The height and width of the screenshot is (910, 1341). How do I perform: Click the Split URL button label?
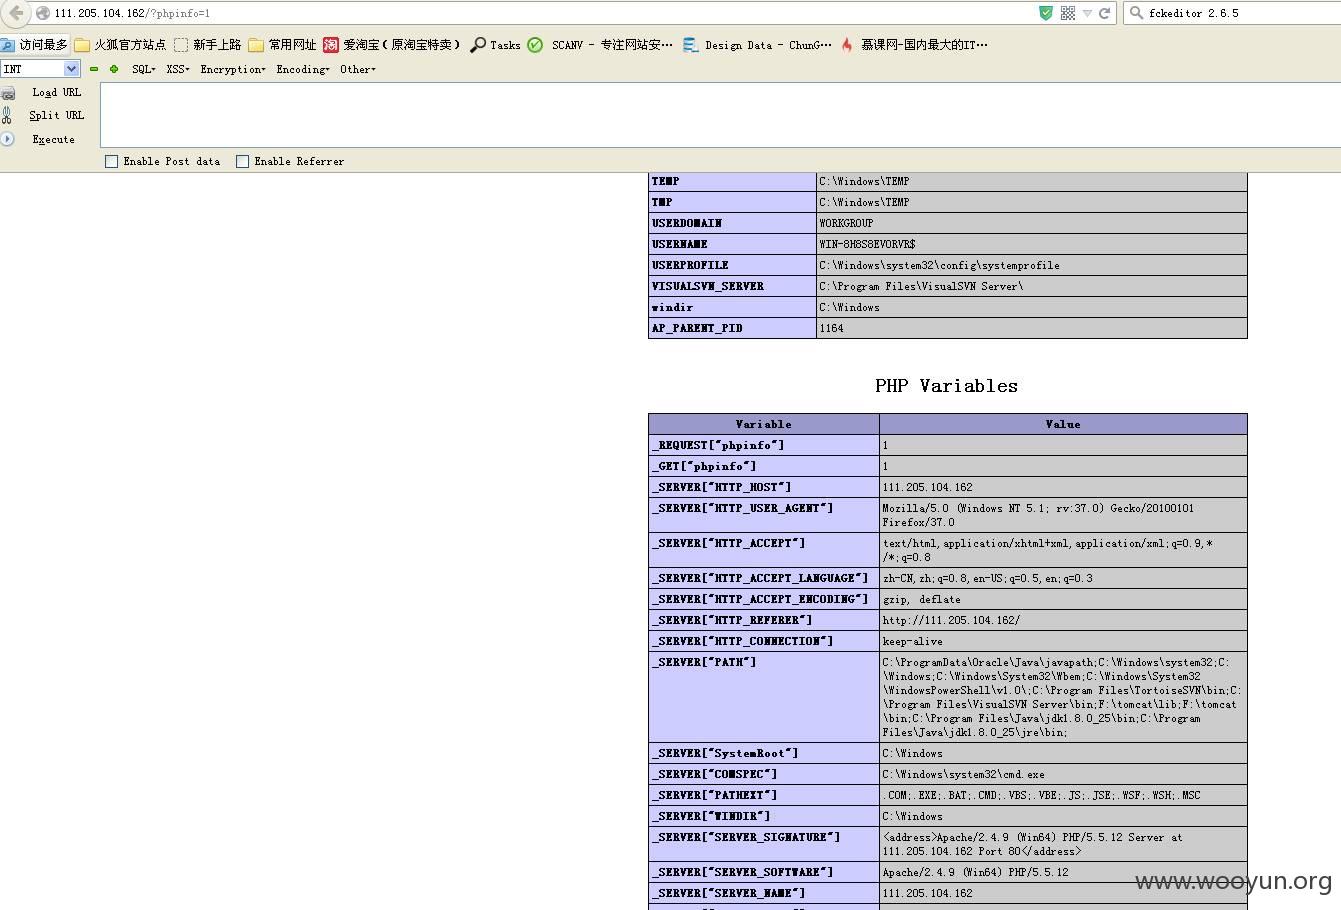point(56,115)
